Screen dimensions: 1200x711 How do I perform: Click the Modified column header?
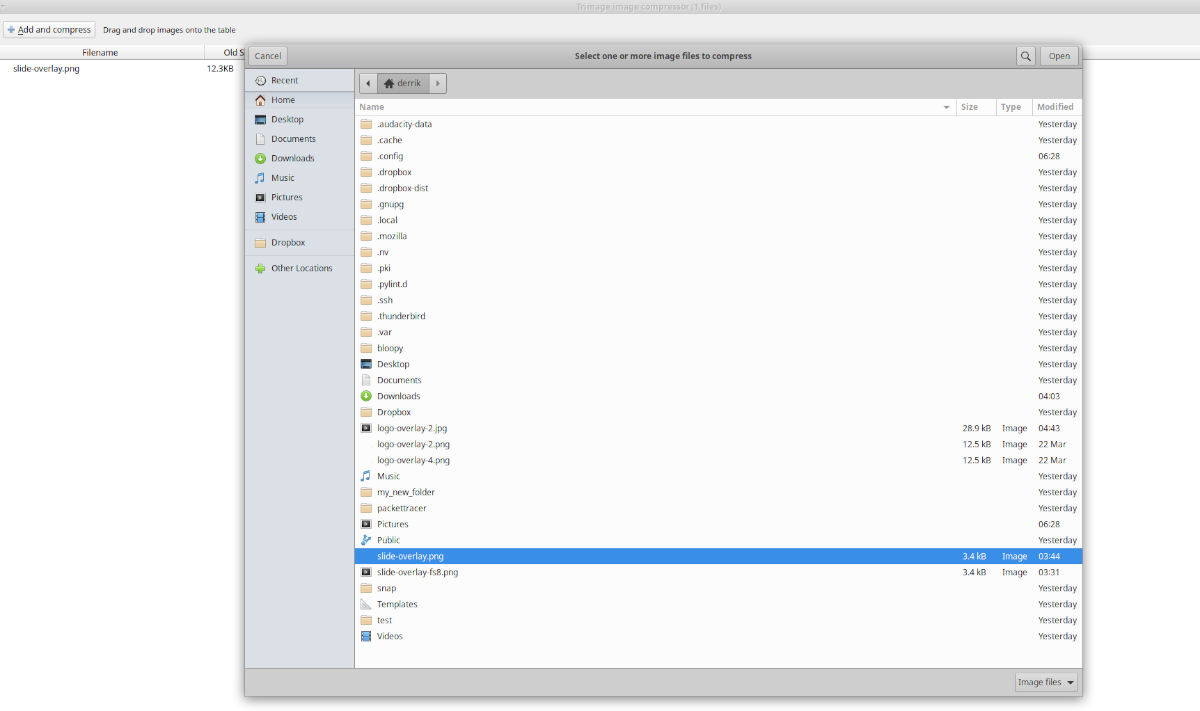1056,107
